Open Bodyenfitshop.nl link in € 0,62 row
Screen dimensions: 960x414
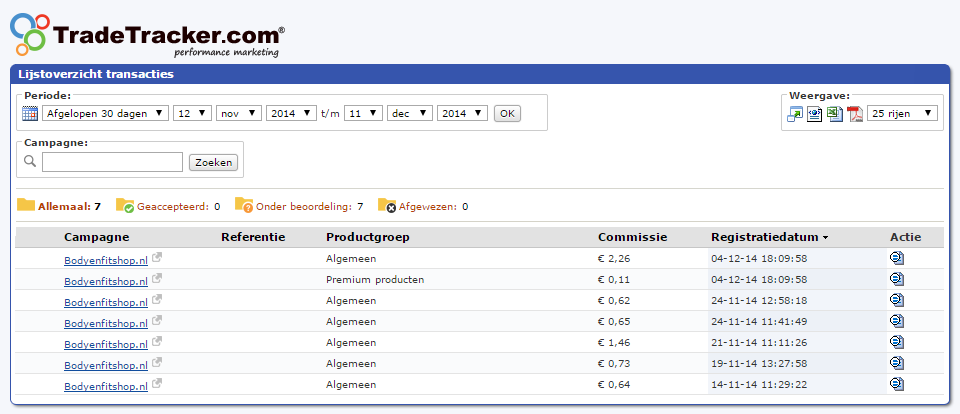pyautogui.click(x=106, y=302)
